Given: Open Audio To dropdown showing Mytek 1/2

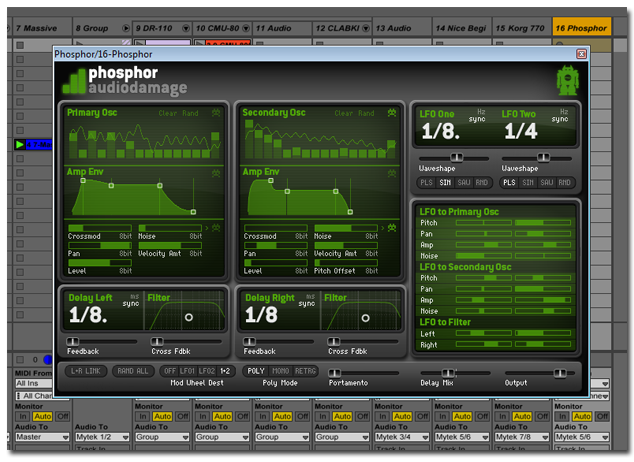Looking at the screenshot, I should pos(102,437).
